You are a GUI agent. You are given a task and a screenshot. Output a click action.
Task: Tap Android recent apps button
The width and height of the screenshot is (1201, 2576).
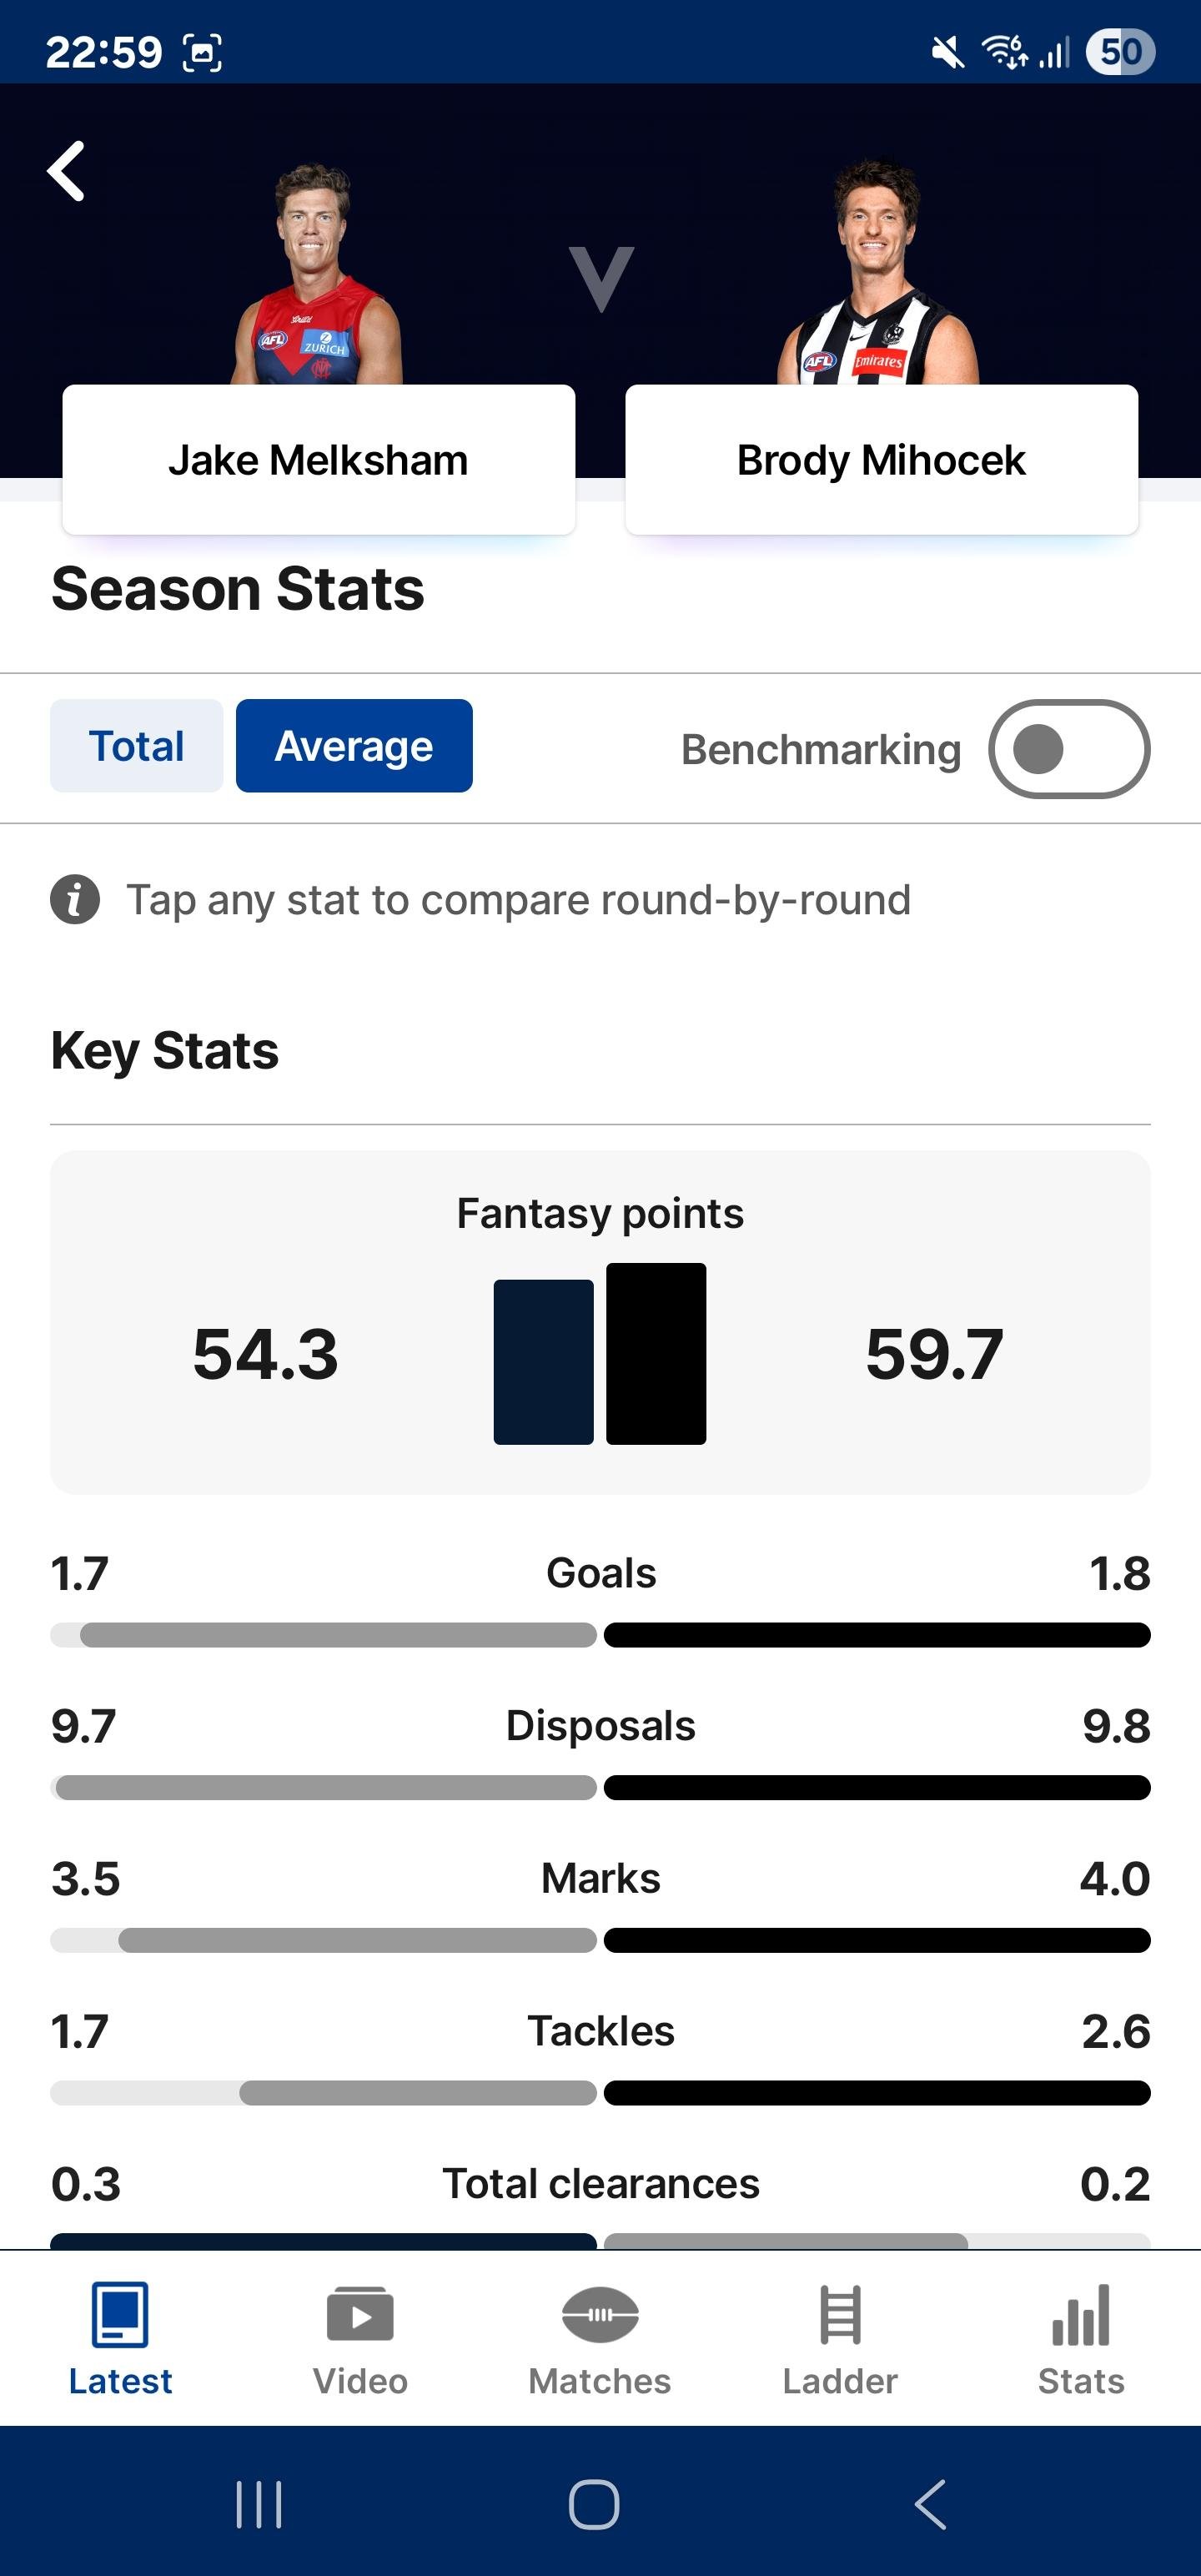[x=259, y=2505]
